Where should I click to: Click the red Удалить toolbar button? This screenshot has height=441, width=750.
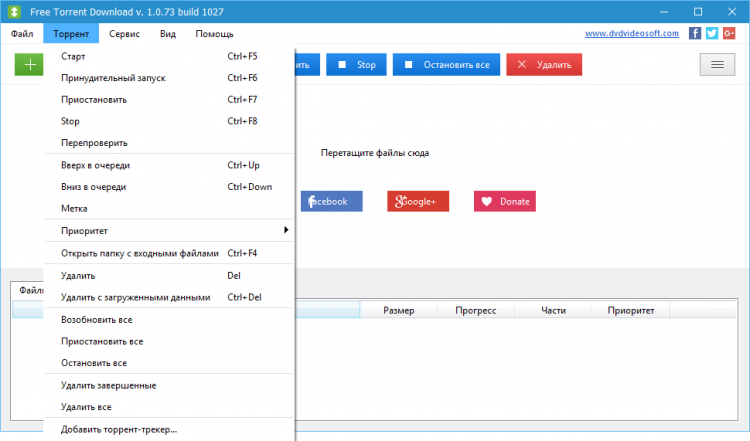click(544, 65)
